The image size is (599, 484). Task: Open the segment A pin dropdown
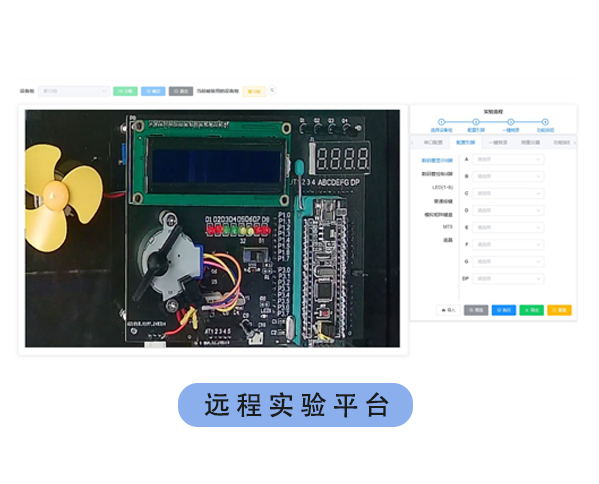pyautogui.click(x=508, y=159)
